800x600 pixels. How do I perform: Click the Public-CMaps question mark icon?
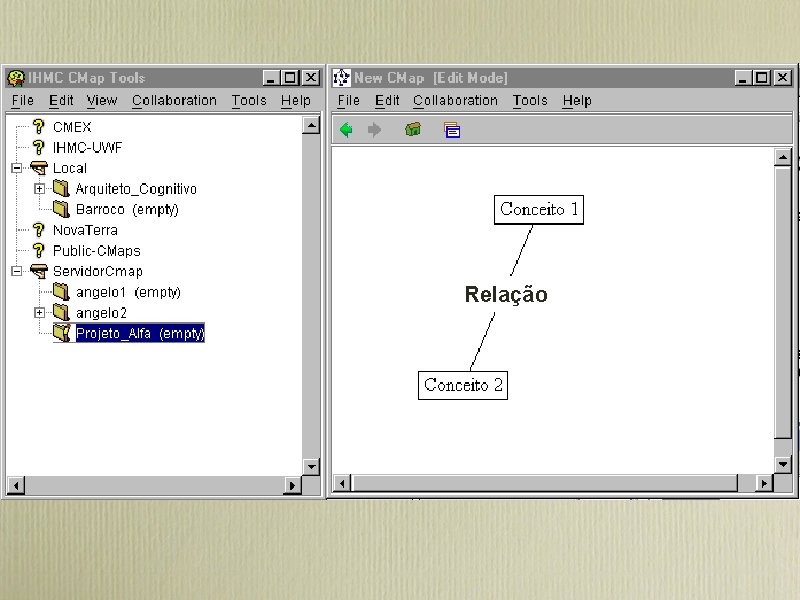pyautogui.click(x=38, y=250)
